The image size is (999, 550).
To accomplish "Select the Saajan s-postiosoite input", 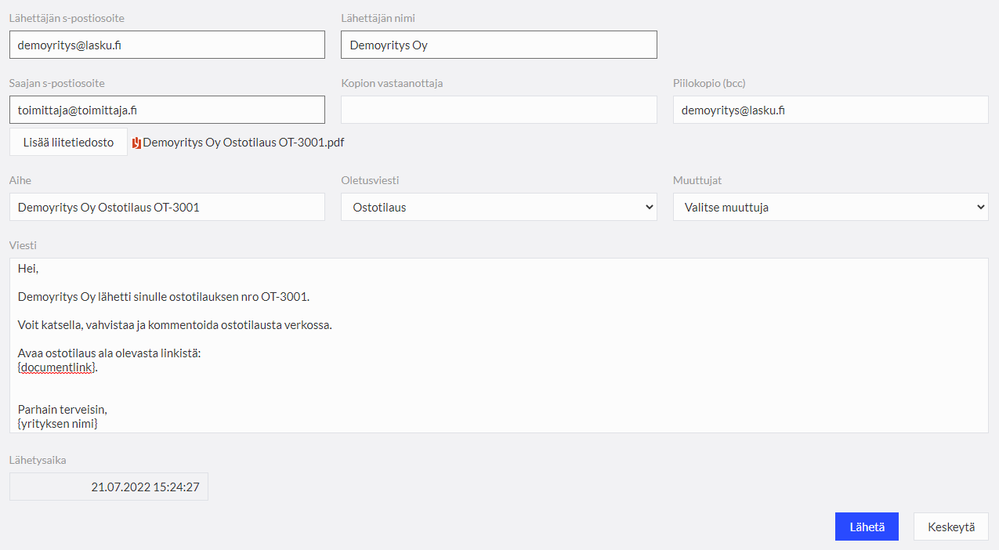I will tap(167, 110).
